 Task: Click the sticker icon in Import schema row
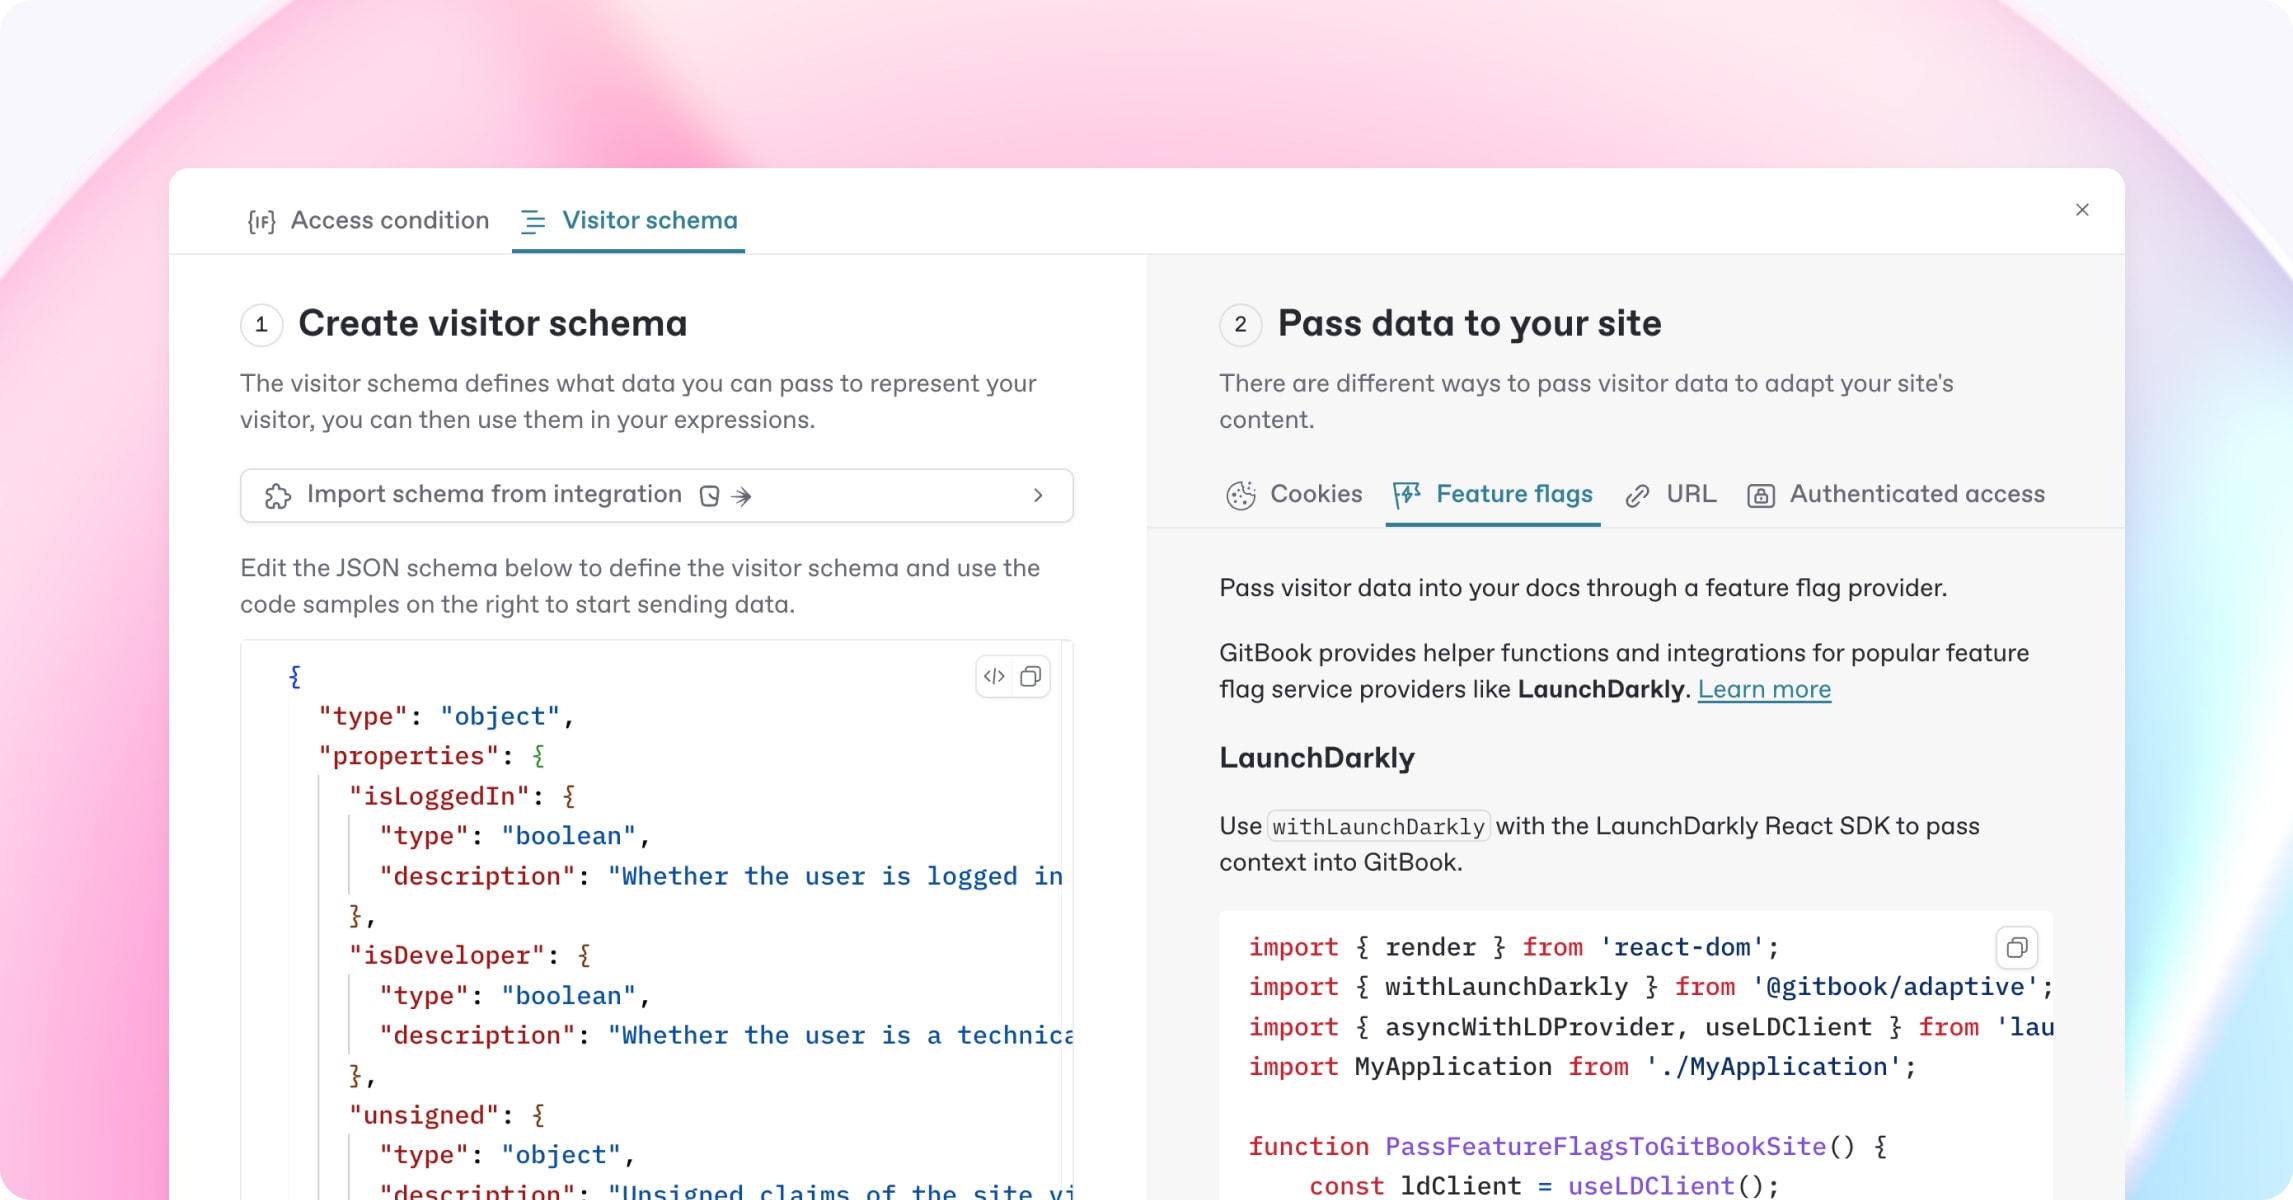(x=709, y=496)
